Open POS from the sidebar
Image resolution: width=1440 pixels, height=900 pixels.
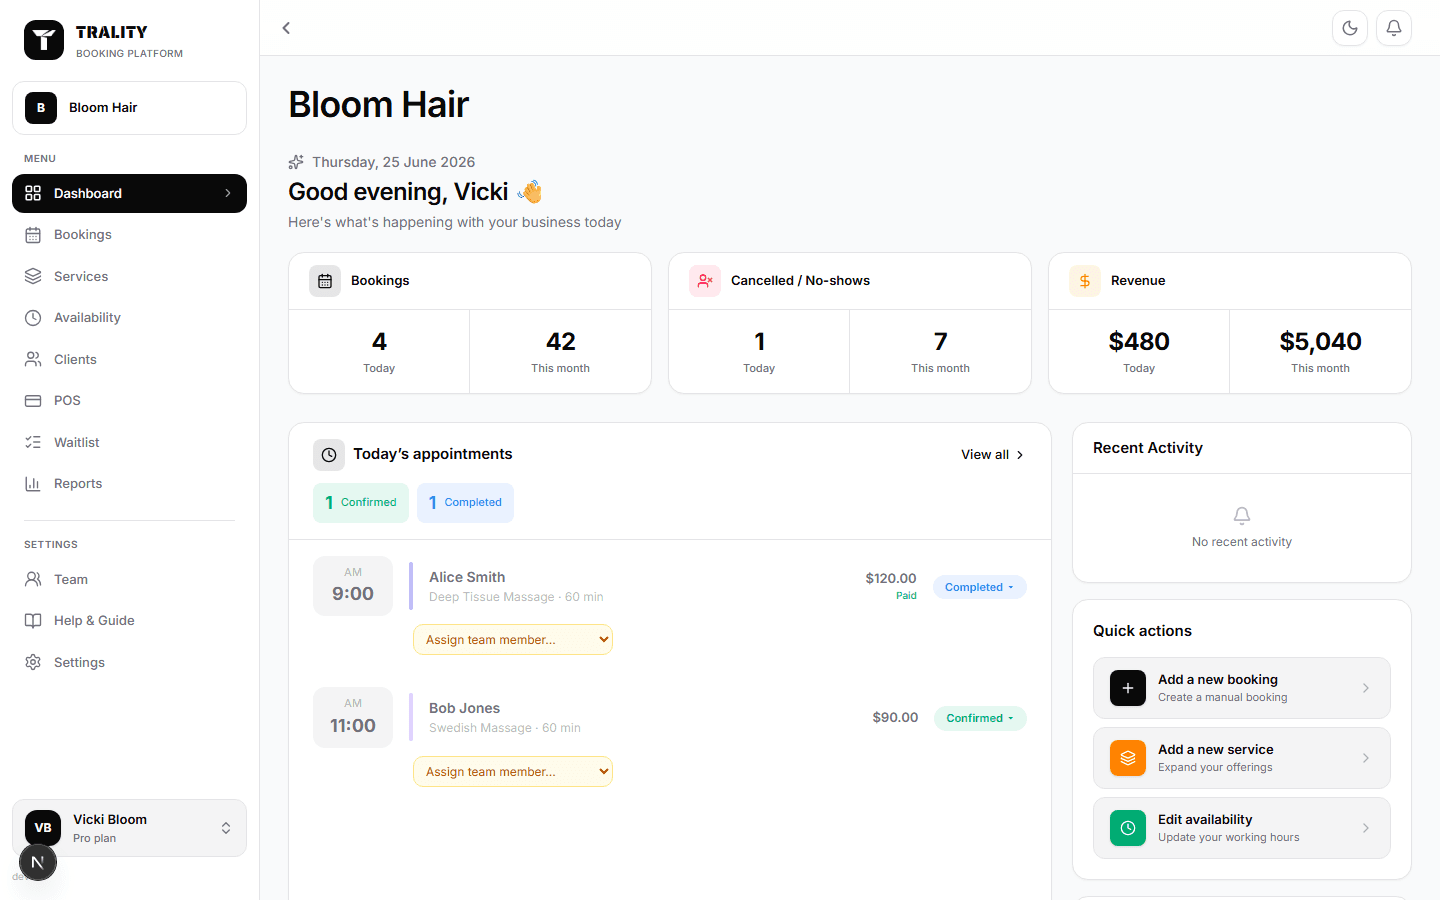129,401
